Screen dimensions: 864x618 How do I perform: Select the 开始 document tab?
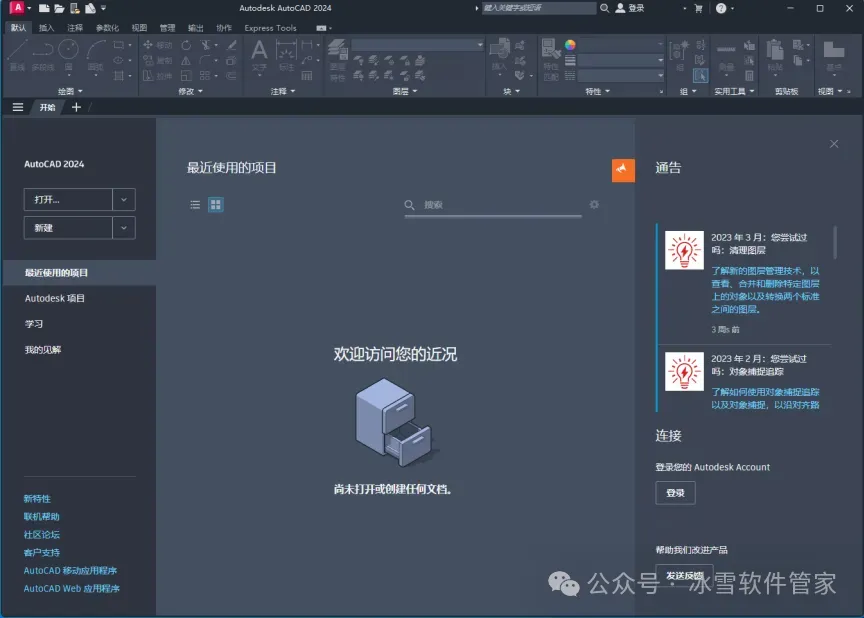point(47,107)
